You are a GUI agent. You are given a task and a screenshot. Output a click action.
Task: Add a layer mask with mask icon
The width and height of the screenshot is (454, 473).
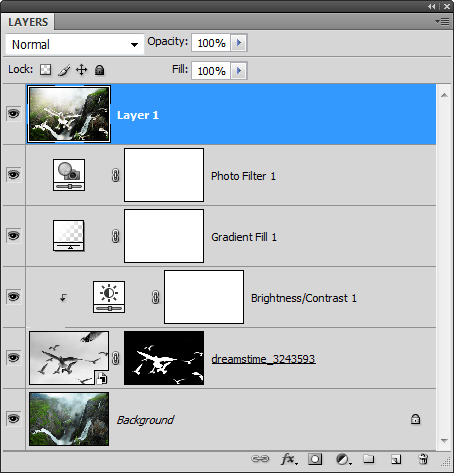pos(315,459)
